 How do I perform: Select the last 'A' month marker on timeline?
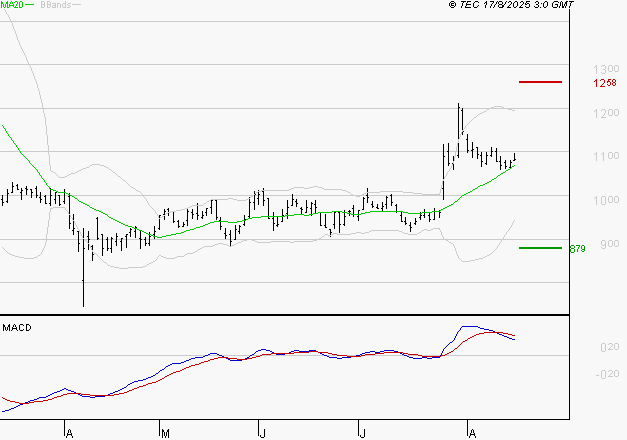[470, 432]
